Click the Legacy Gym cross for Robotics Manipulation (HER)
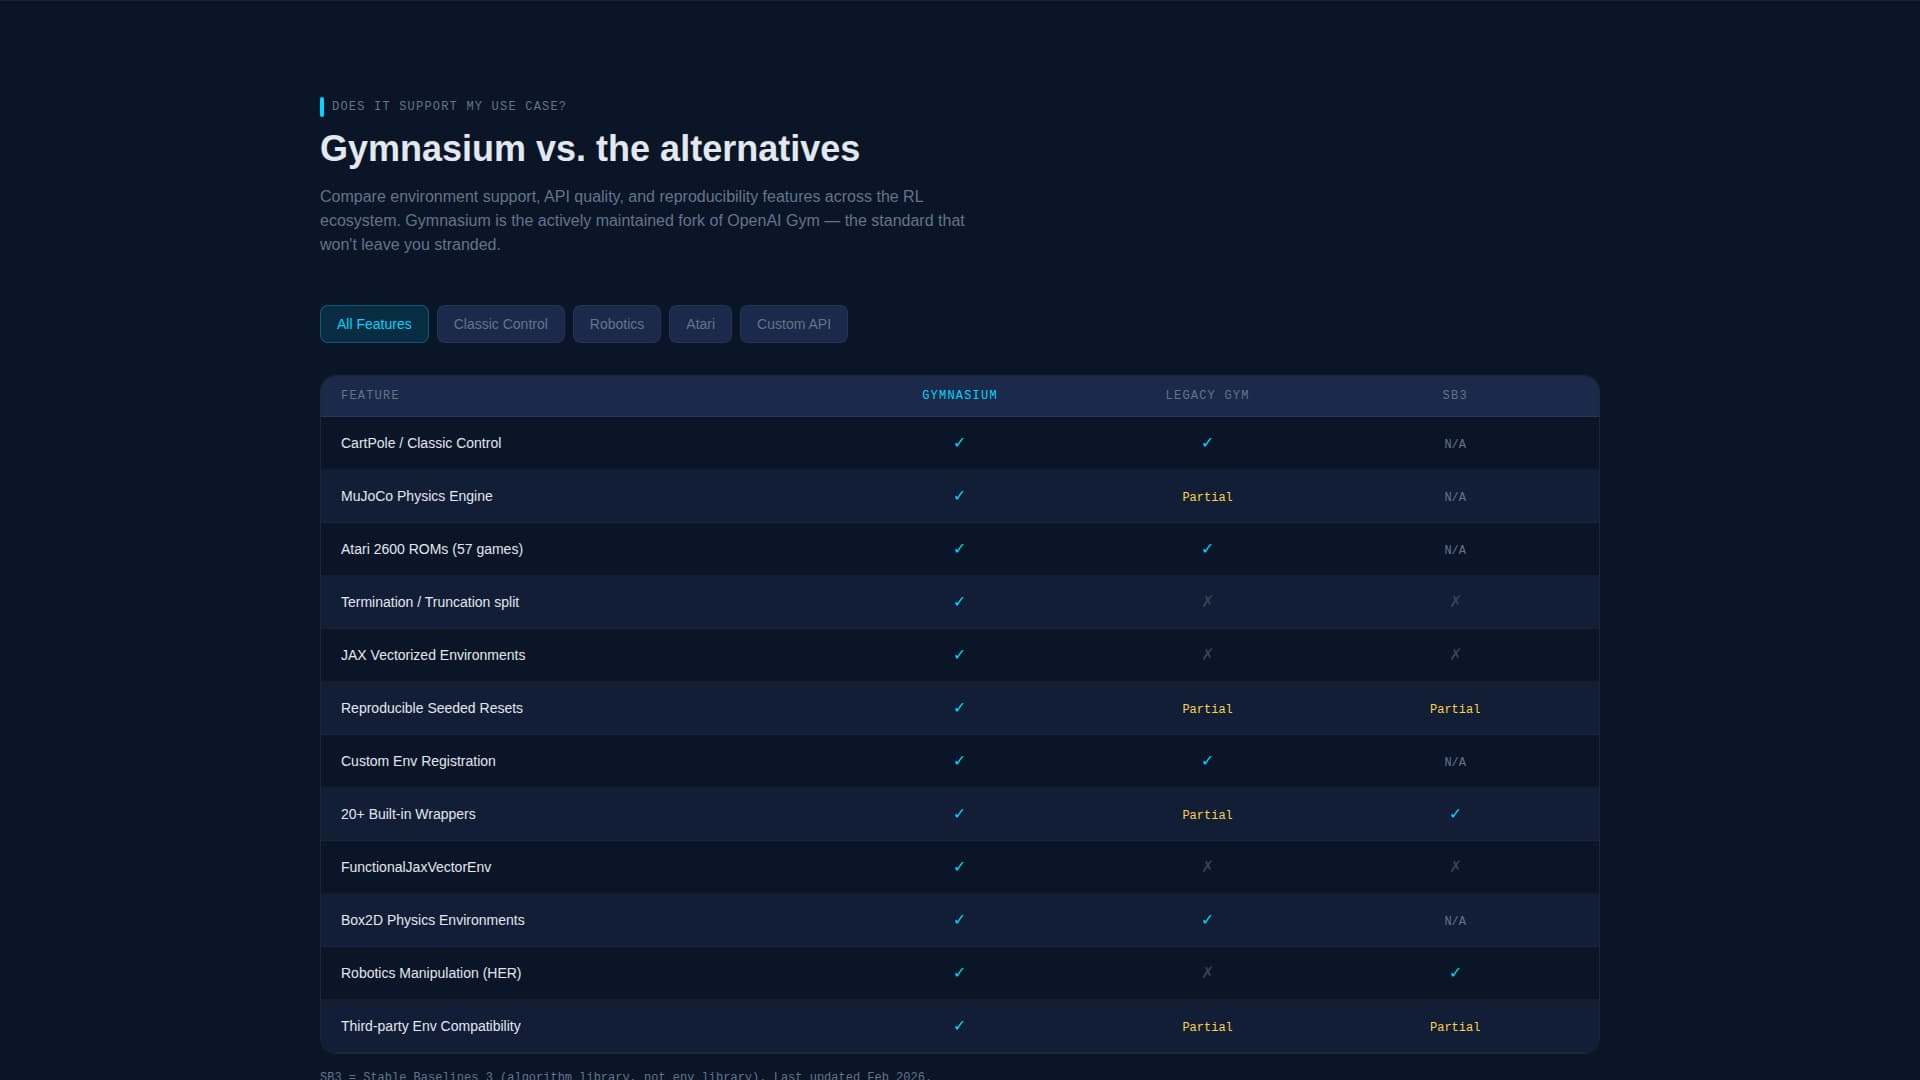 click(x=1207, y=973)
